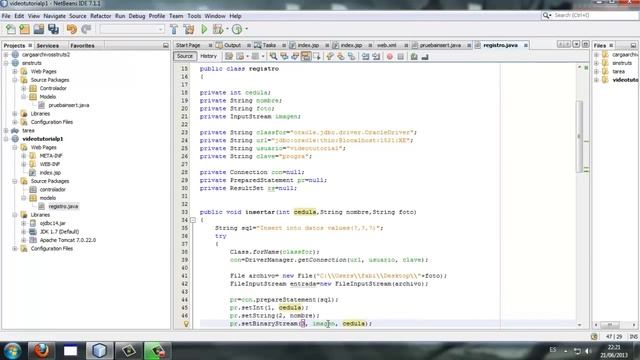Click the clock showing 22:21
Image resolution: width=640 pixels, height=360 pixels.
(x=614, y=347)
